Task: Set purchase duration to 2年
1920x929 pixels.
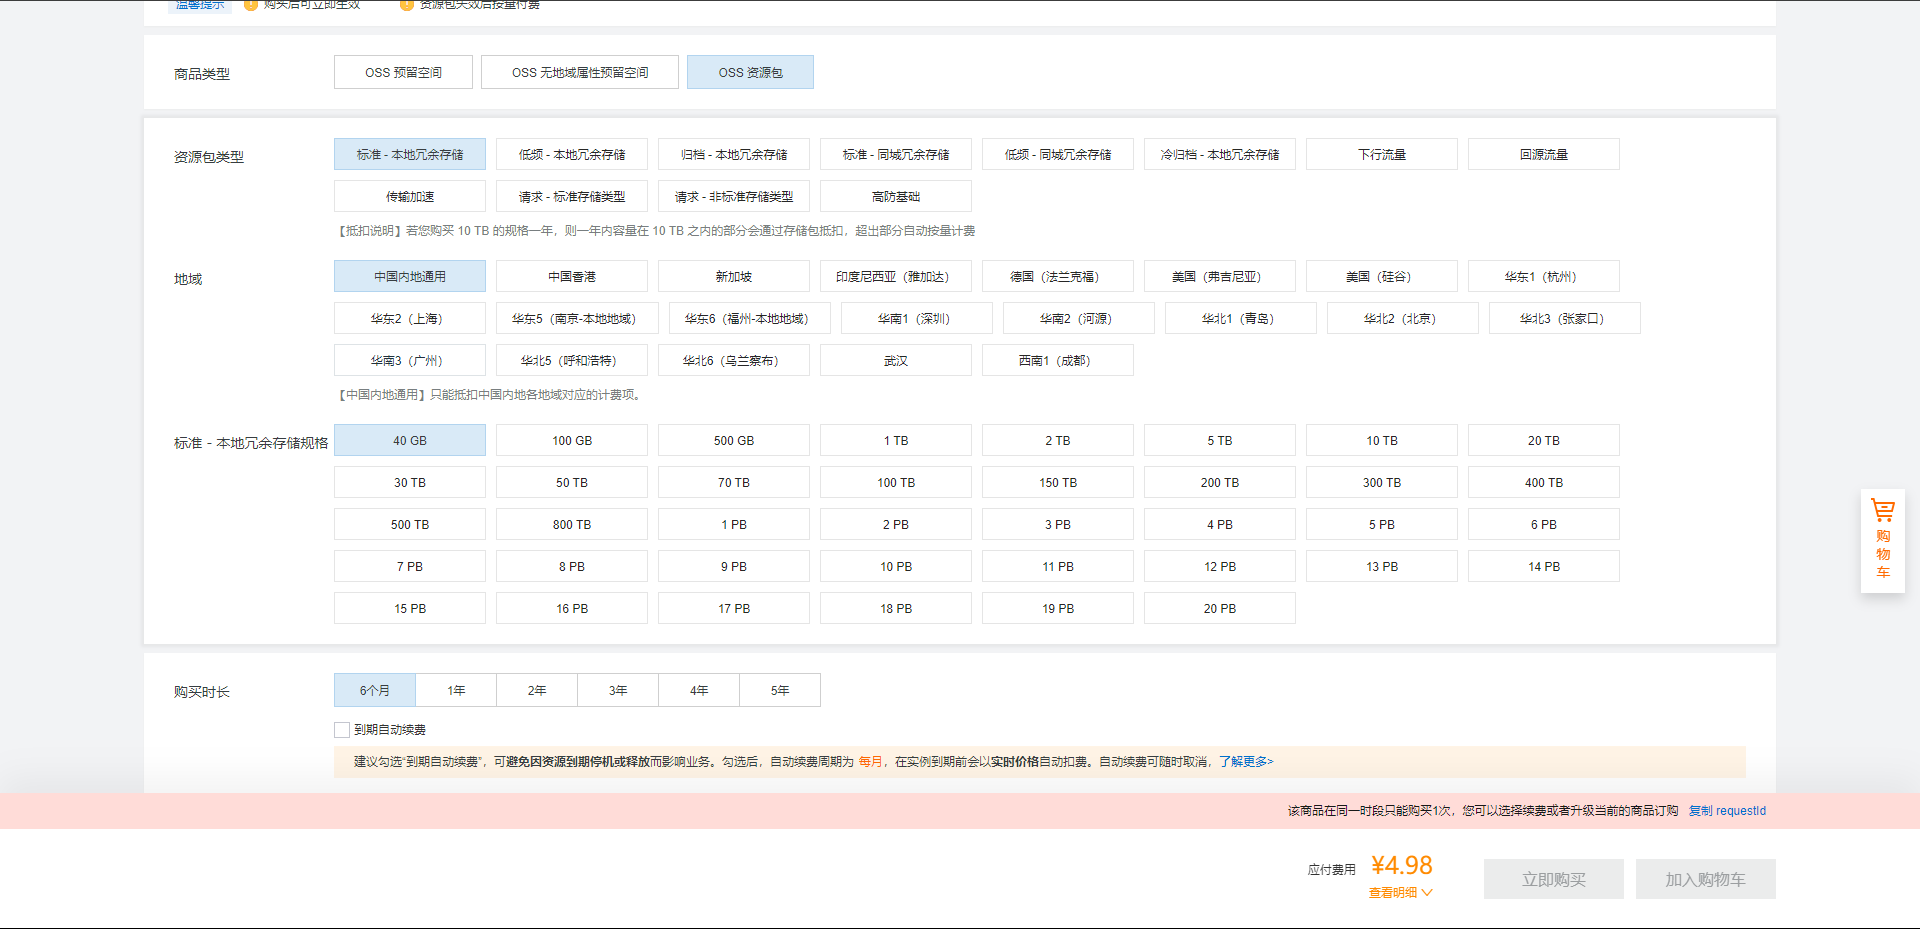Action: tap(537, 690)
